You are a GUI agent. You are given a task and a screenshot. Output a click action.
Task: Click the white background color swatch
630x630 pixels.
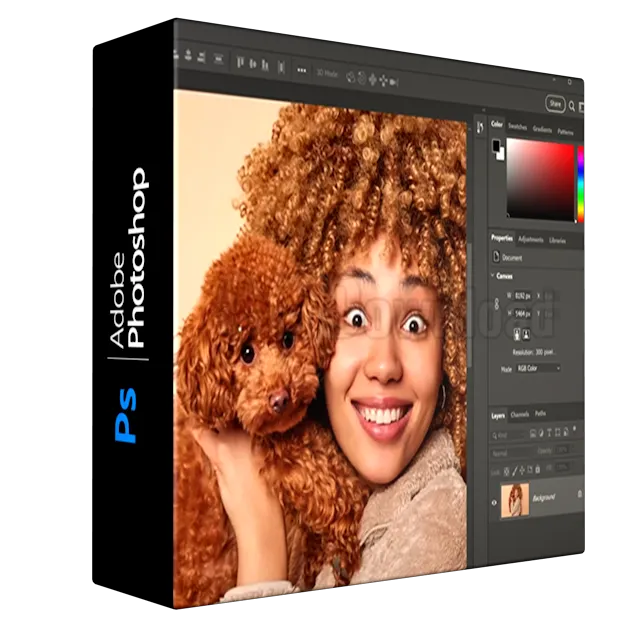click(501, 154)
